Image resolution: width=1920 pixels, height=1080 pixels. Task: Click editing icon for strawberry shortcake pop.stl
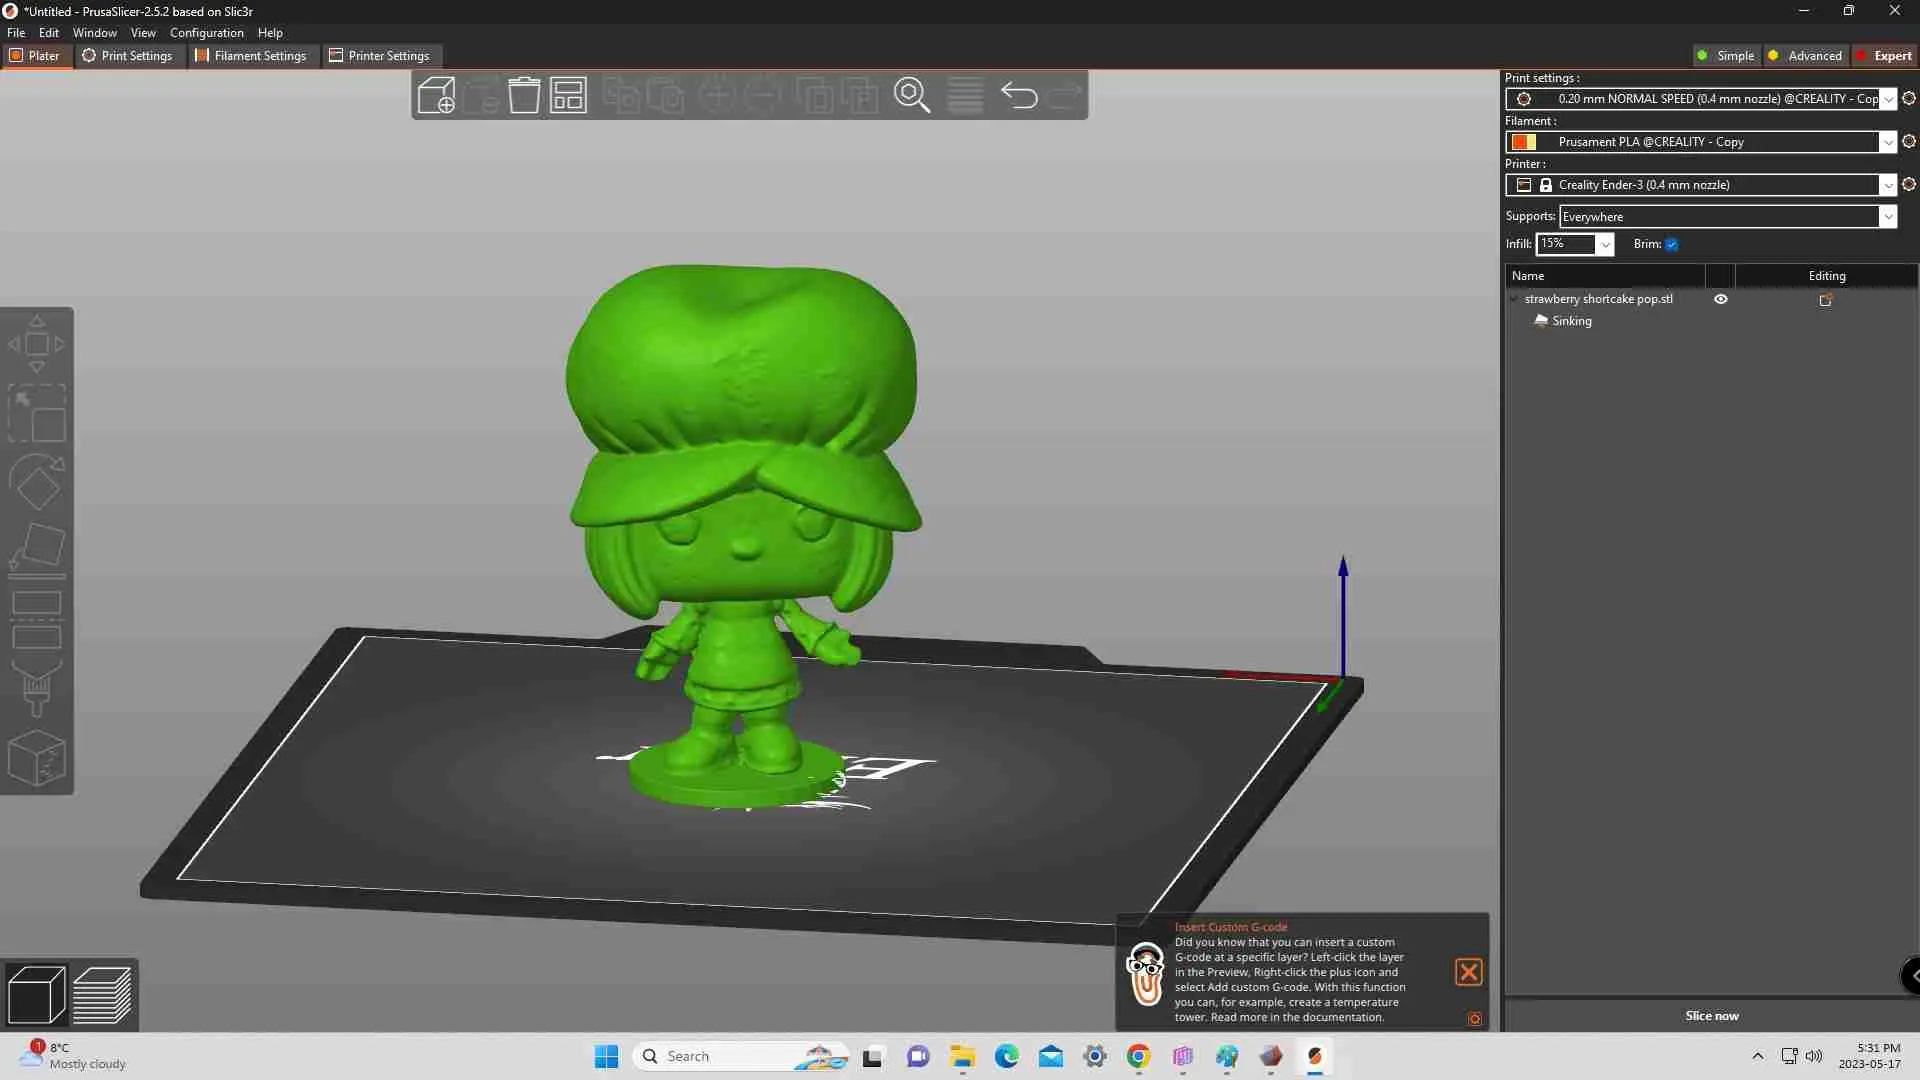[1825, 299]
